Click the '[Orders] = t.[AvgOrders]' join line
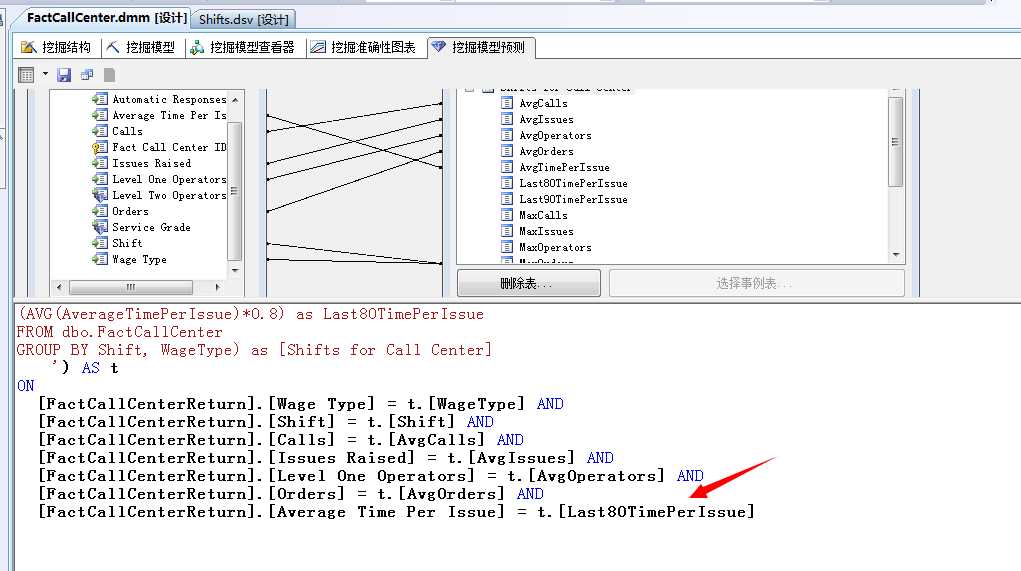 pyautogui.click(x=290, y=494)
